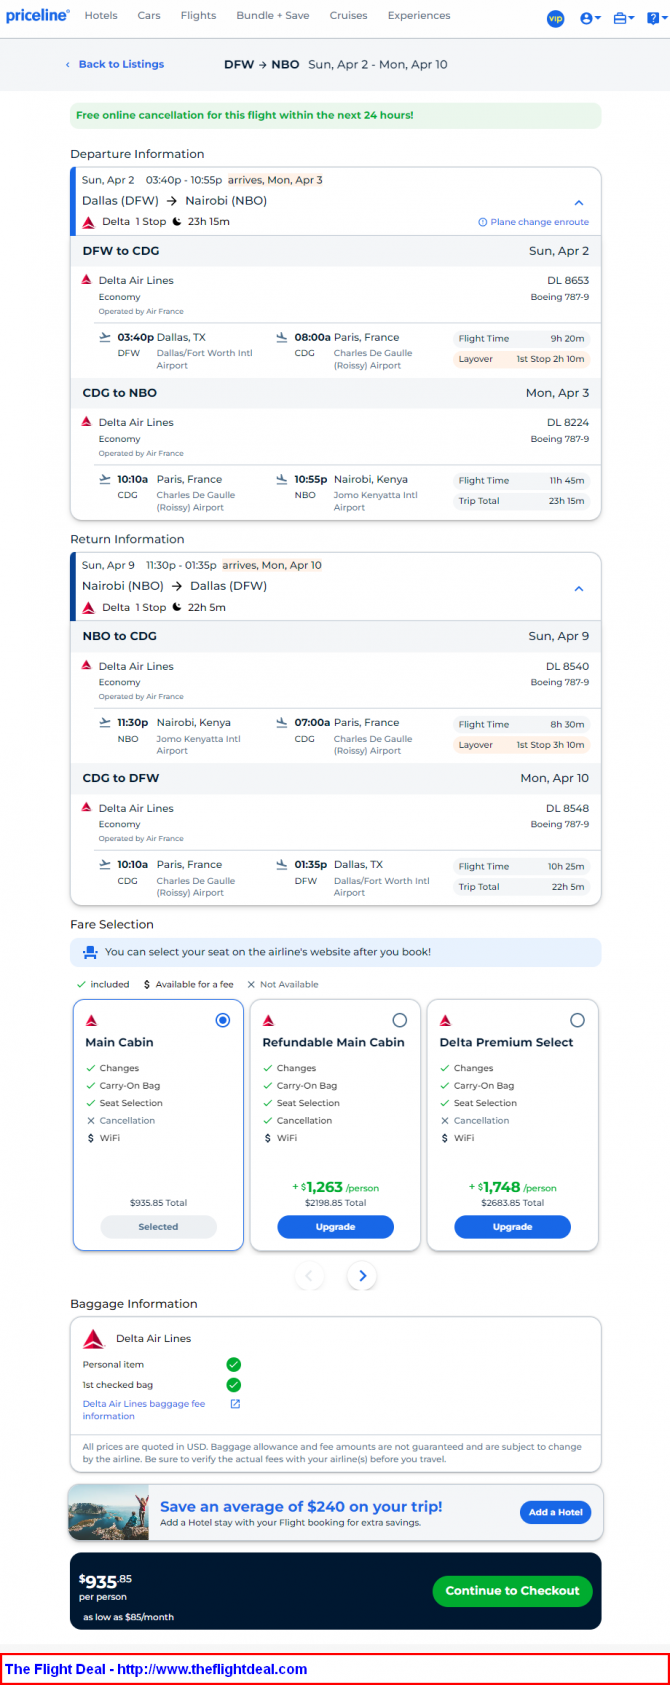Click Layover 1st Stop 2h 10m badge
This screenshot has height=1685, width=670.
521,359
